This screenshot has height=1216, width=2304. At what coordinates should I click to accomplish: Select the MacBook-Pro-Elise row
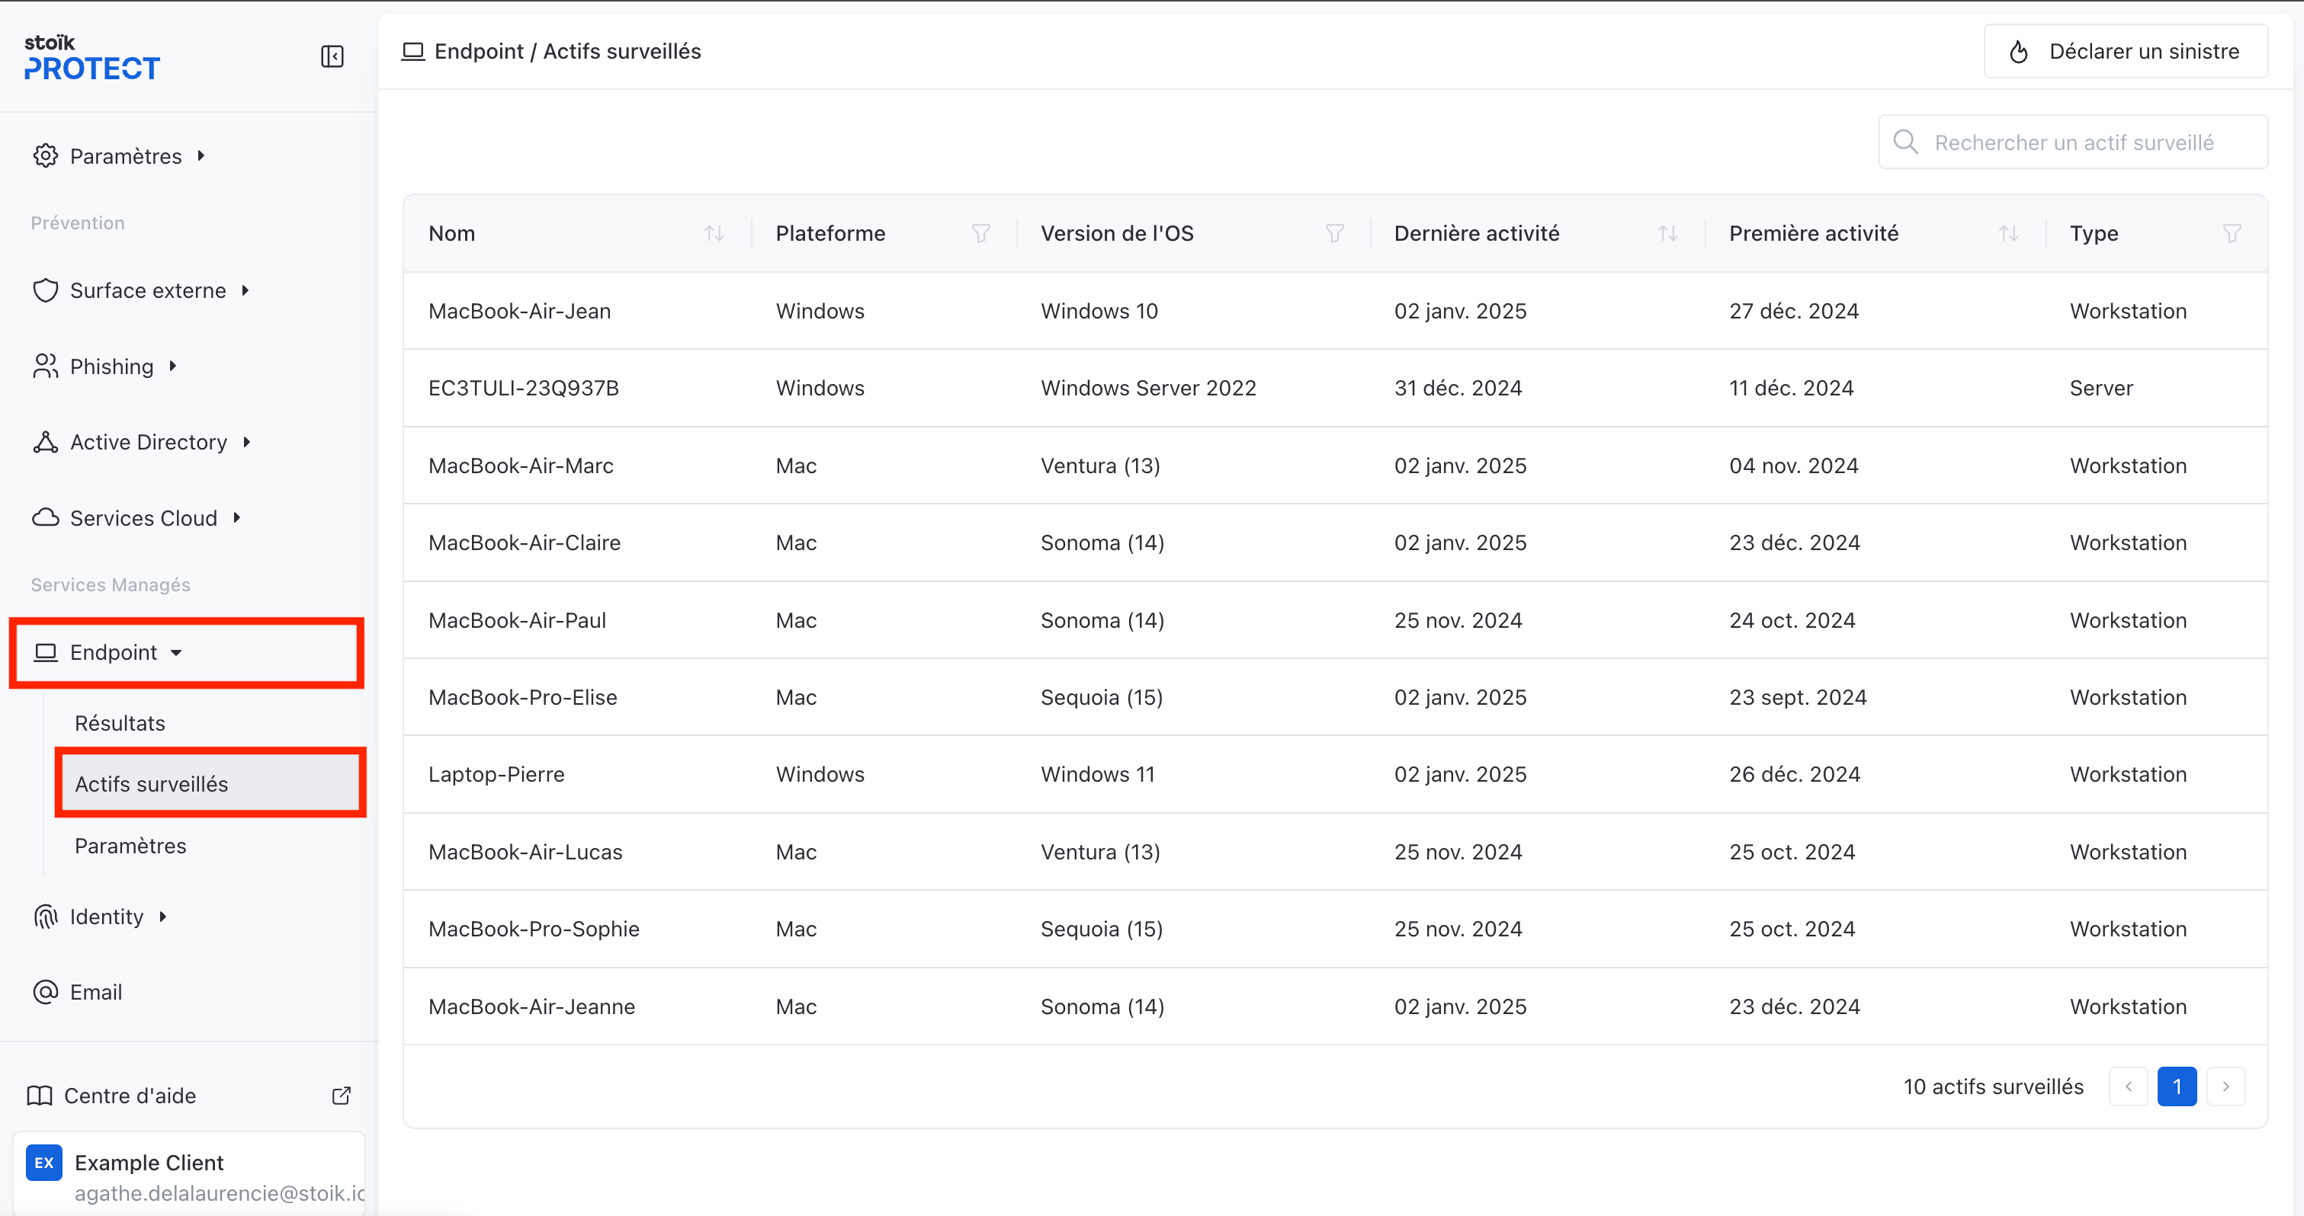[522, 697]
